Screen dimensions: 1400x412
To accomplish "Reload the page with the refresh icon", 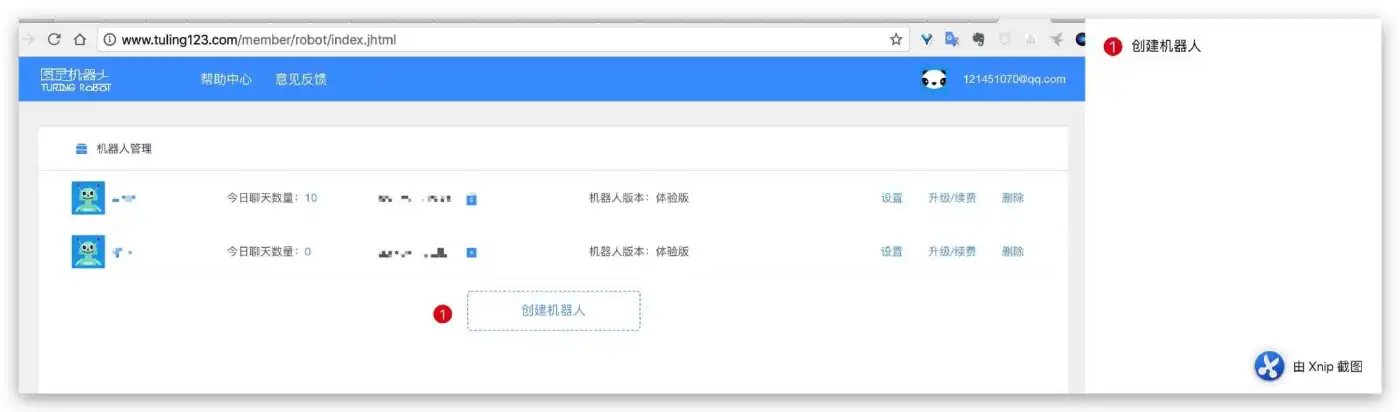I will tap(54, 39).
